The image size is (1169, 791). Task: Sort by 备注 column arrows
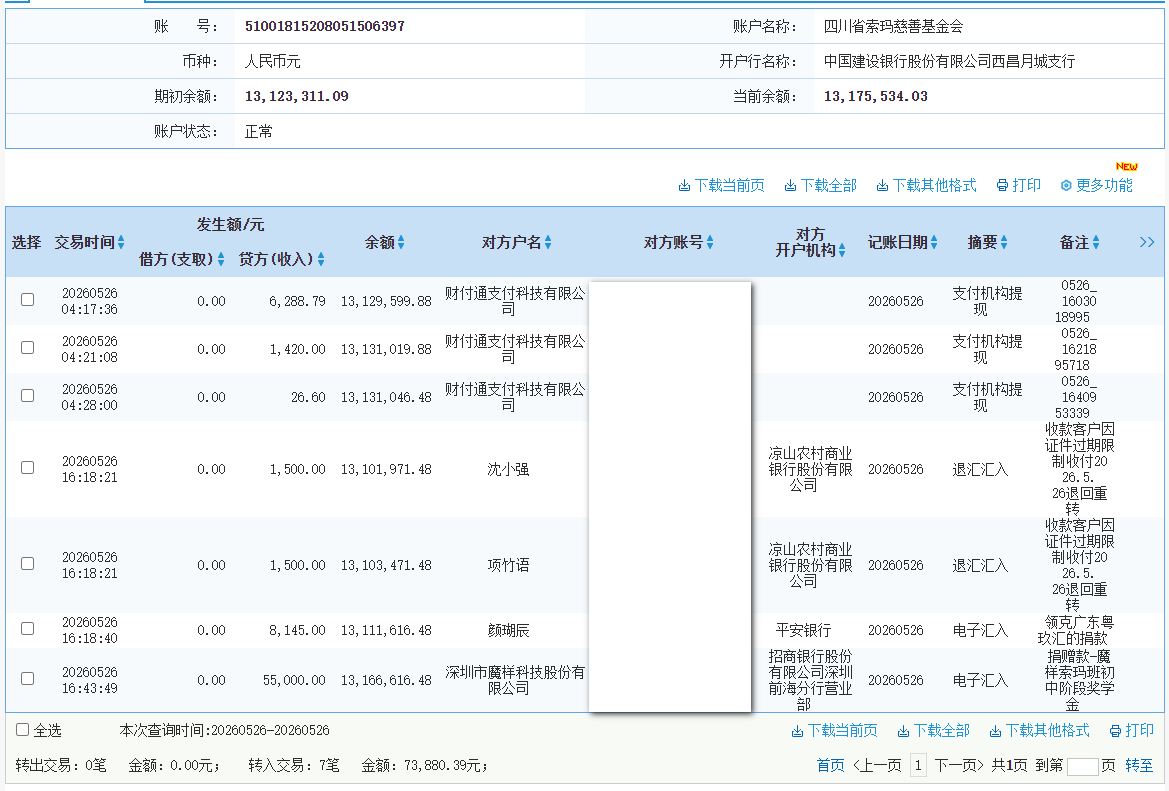click(x=1095, y=242)
